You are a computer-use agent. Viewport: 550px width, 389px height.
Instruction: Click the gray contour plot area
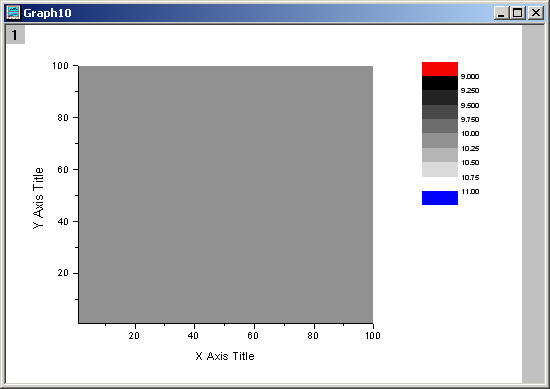[x=226, y=194]
